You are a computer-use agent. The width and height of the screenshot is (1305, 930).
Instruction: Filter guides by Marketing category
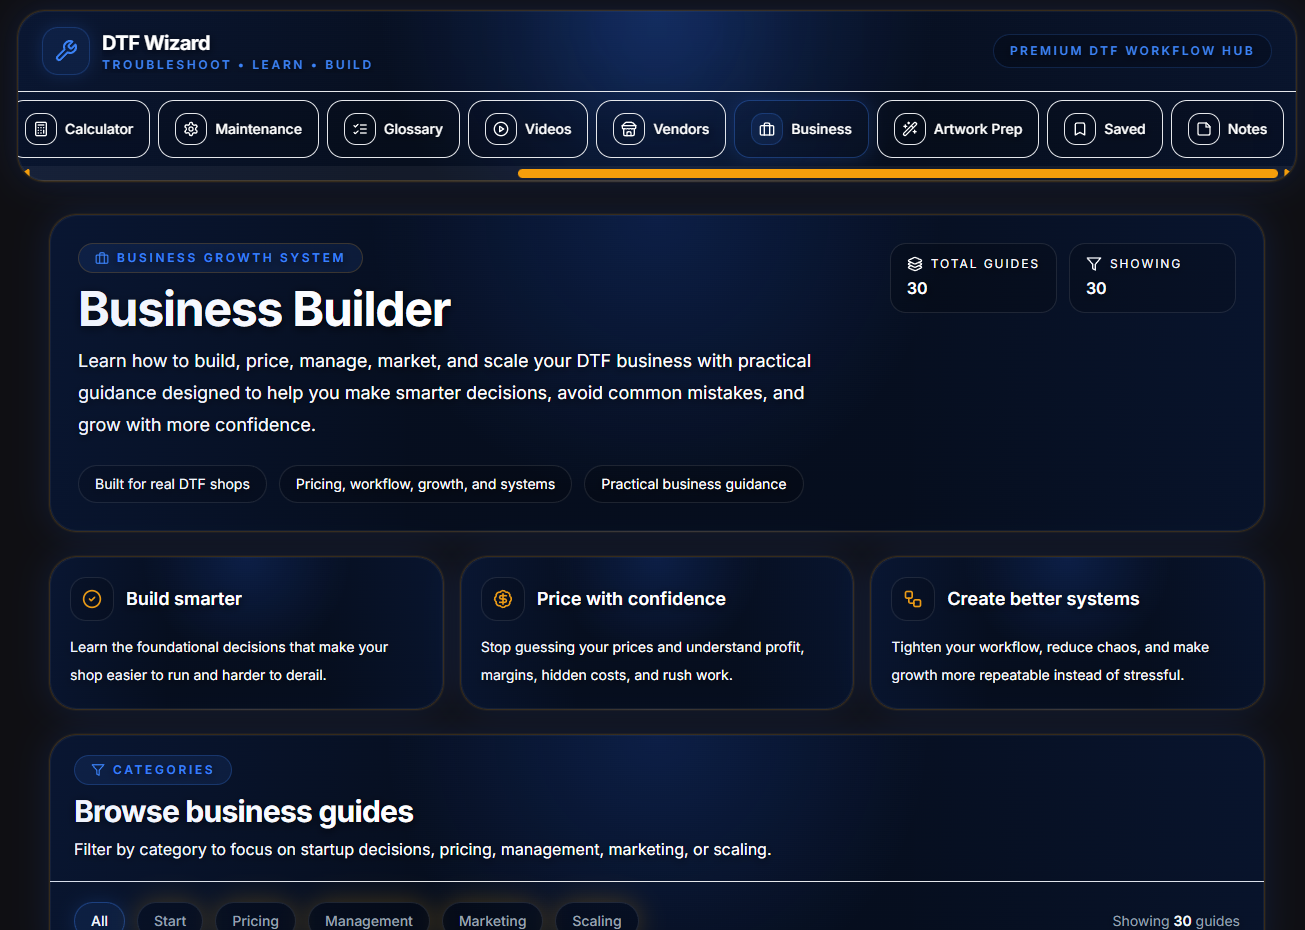pos(492,919)
